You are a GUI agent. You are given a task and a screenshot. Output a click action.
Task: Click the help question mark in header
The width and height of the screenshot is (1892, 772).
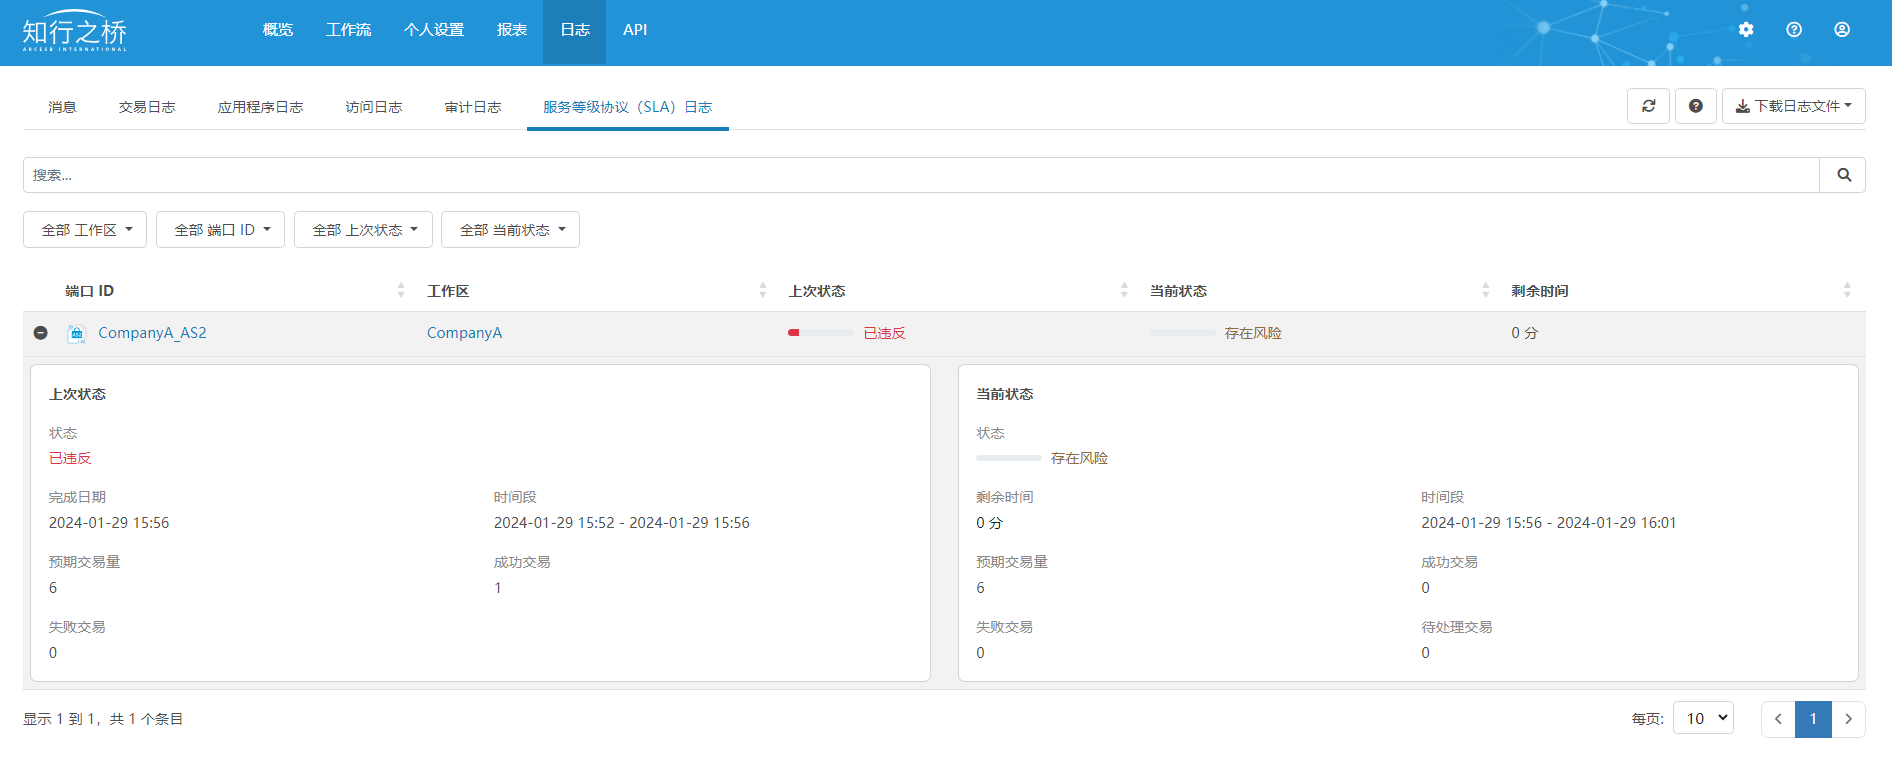pos(1793,30)
